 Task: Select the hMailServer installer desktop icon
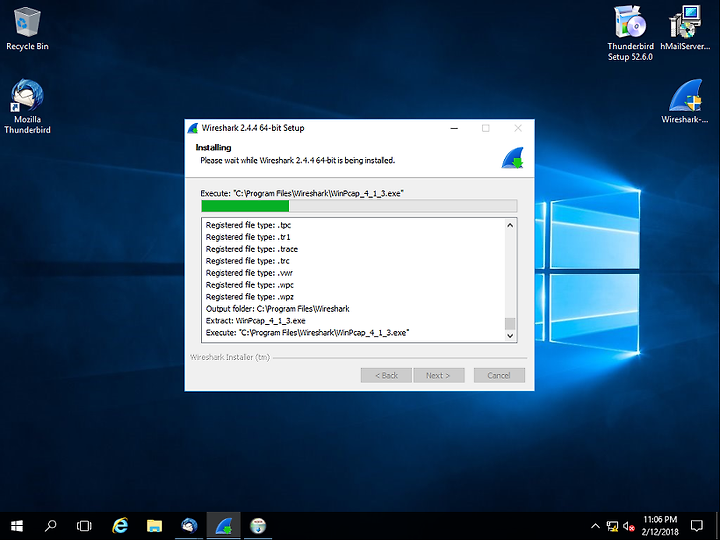tap(685, 28)
